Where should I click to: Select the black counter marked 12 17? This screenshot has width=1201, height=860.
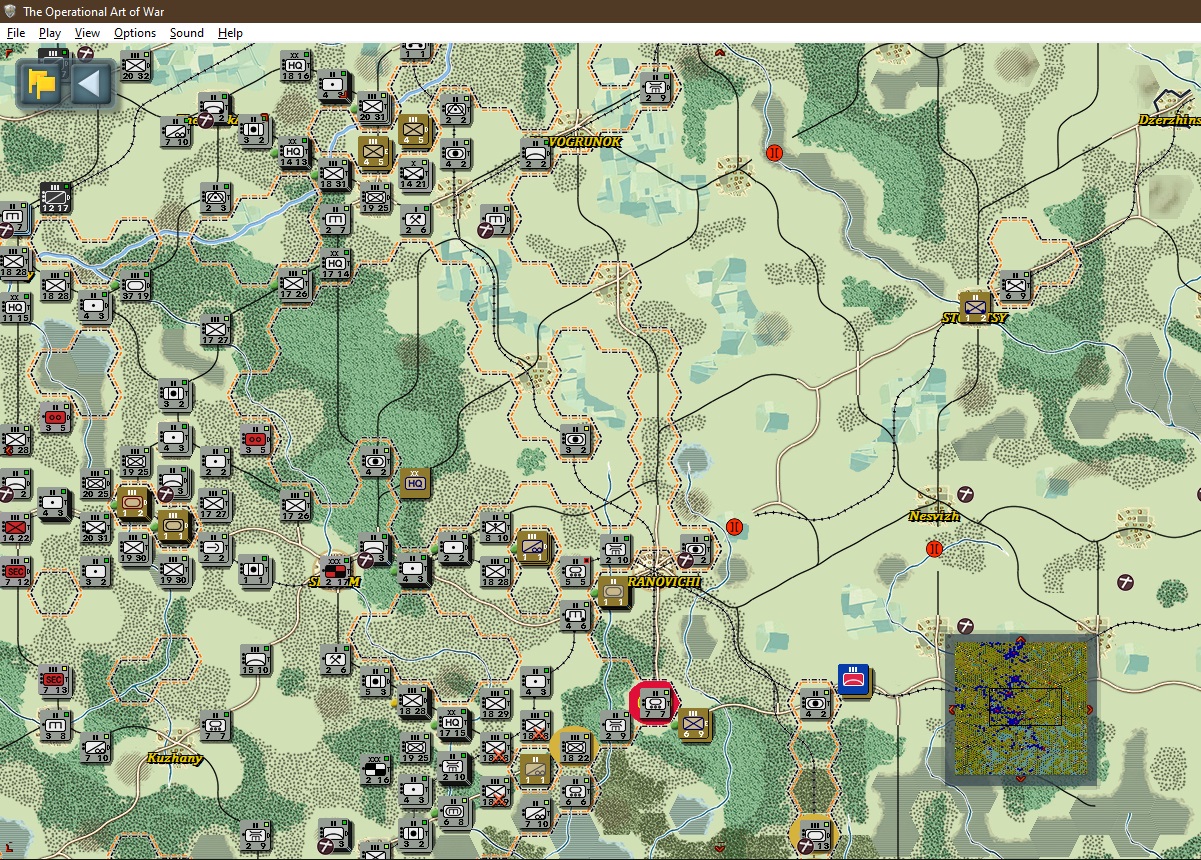55,198
